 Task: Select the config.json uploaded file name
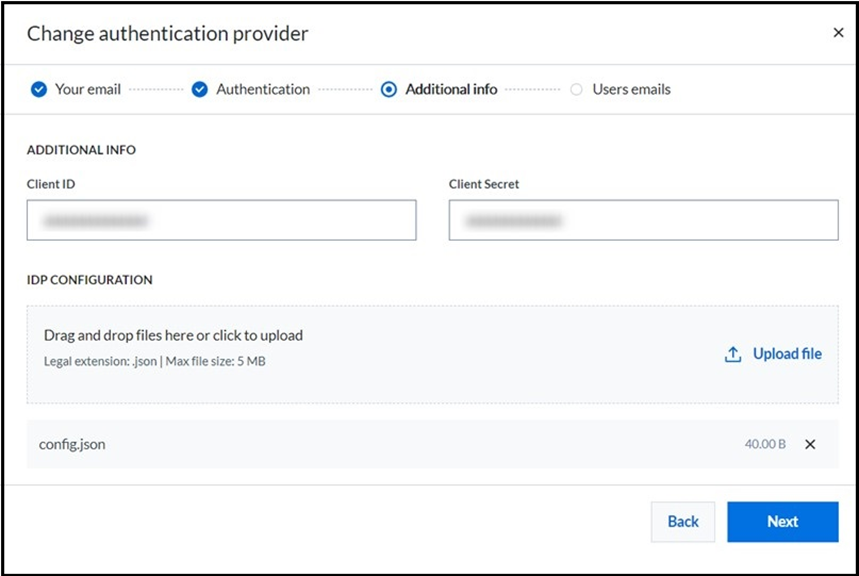tap(72, 444)
